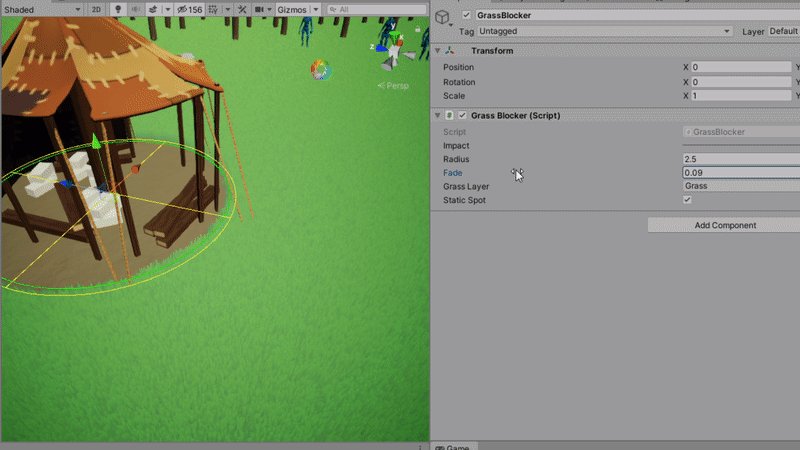800x450 pixels.
Task: Toggle scene audio speaker icon
Action: coord(136,9)
